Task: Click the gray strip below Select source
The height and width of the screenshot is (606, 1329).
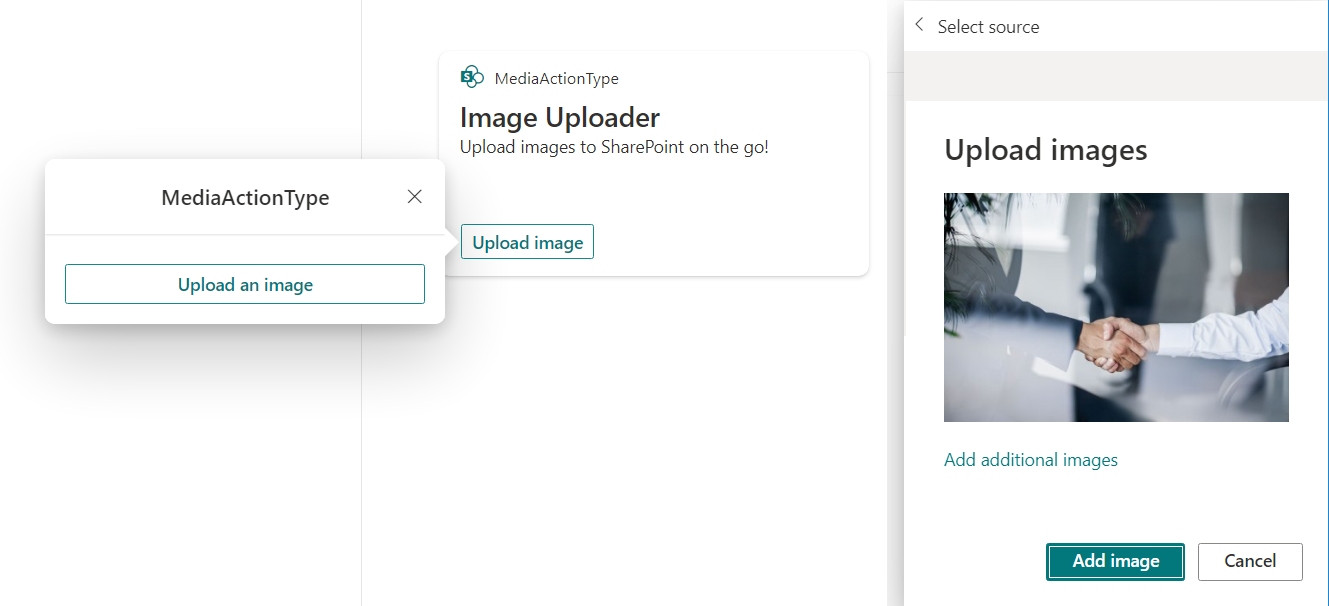Action: coord(1116,76)
